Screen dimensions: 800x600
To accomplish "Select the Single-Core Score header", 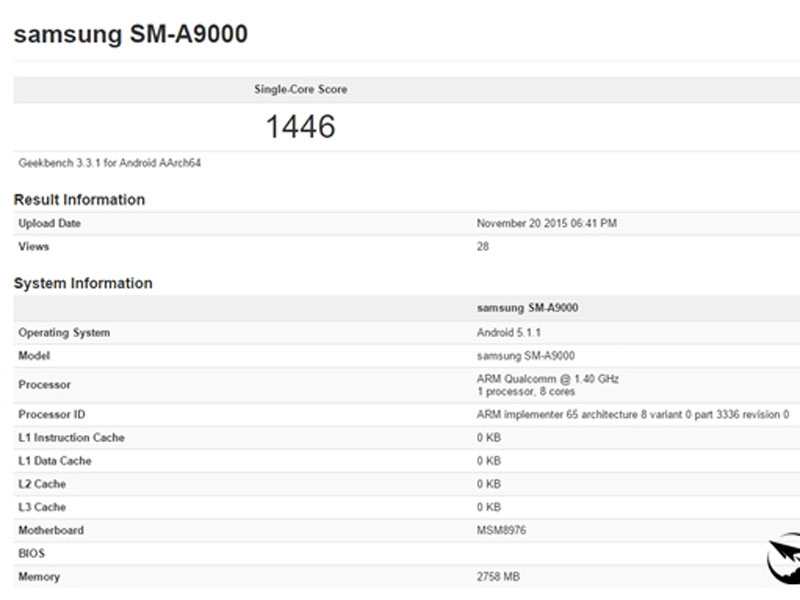I will pos(301,89).
